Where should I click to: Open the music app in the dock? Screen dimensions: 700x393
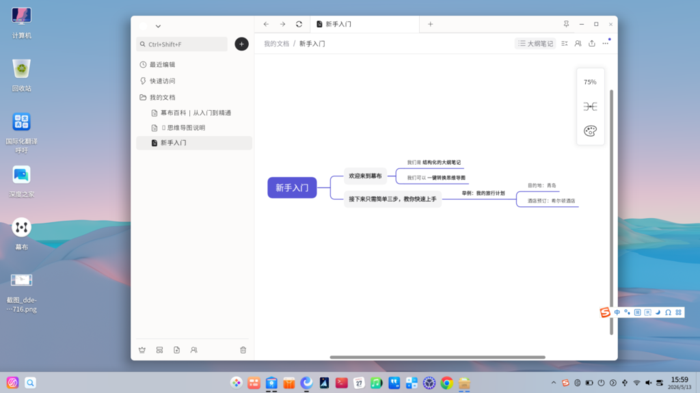coord(376,383)
